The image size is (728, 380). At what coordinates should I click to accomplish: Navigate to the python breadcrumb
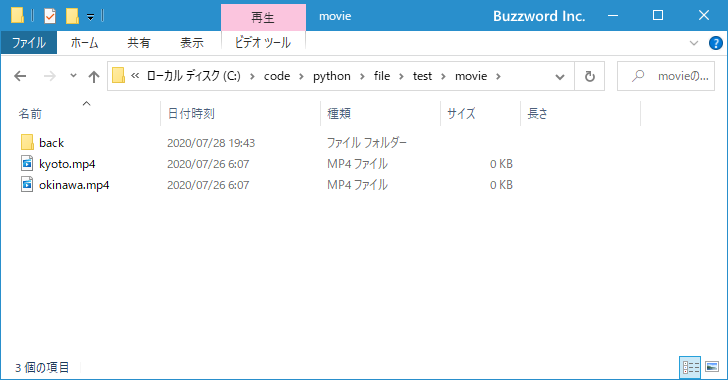332,76
